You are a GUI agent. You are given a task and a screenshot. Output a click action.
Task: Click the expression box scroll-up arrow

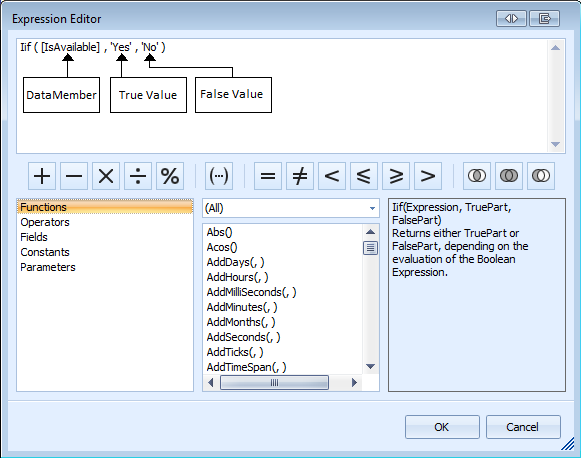pos(555,48)
